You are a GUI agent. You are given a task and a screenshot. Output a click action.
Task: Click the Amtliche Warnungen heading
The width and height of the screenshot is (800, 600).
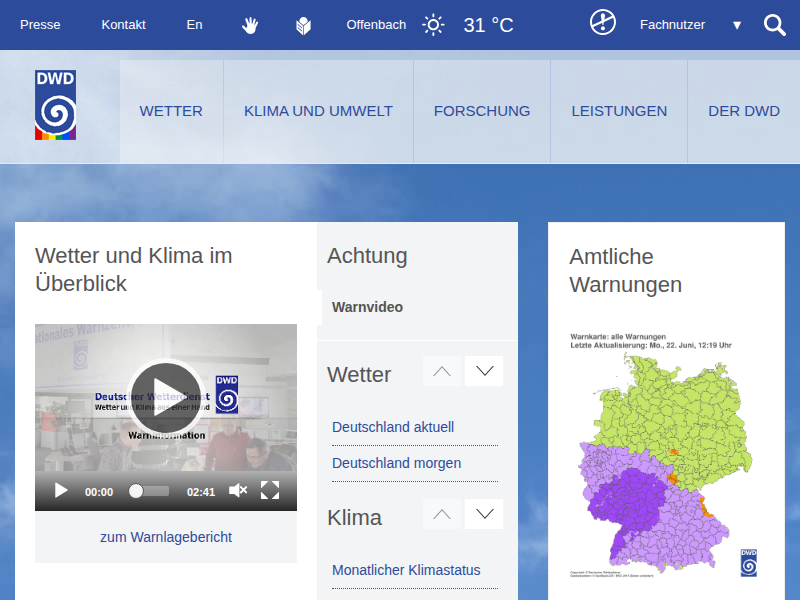pos(626,270)
